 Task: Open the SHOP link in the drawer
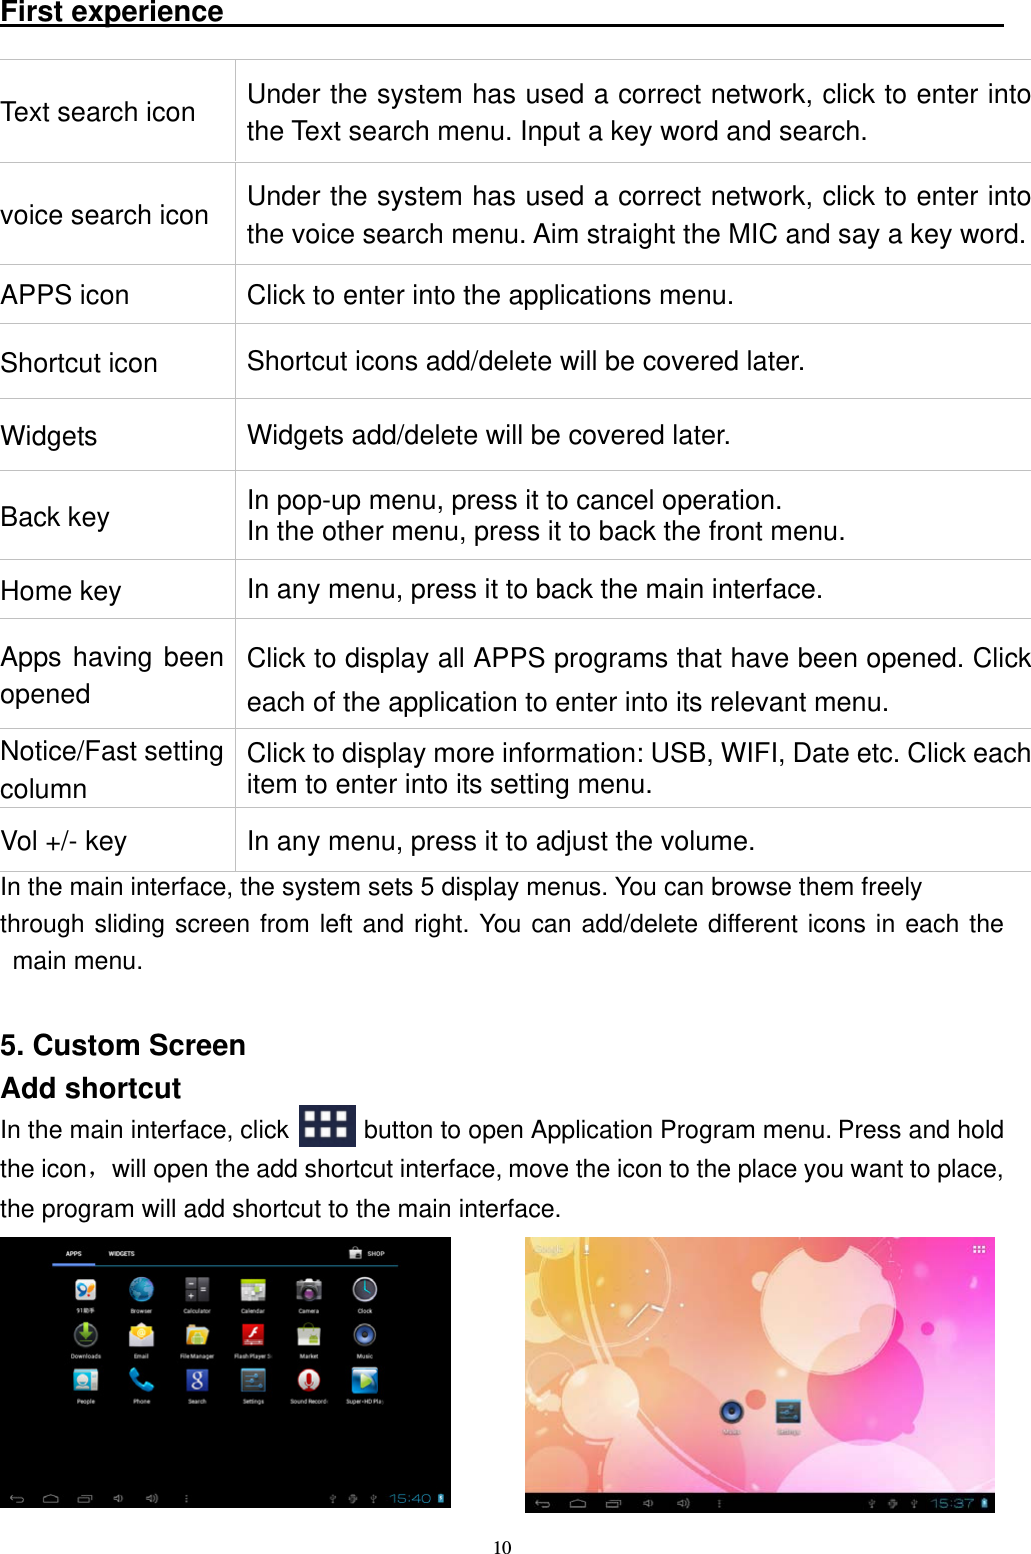[367, 1253]
